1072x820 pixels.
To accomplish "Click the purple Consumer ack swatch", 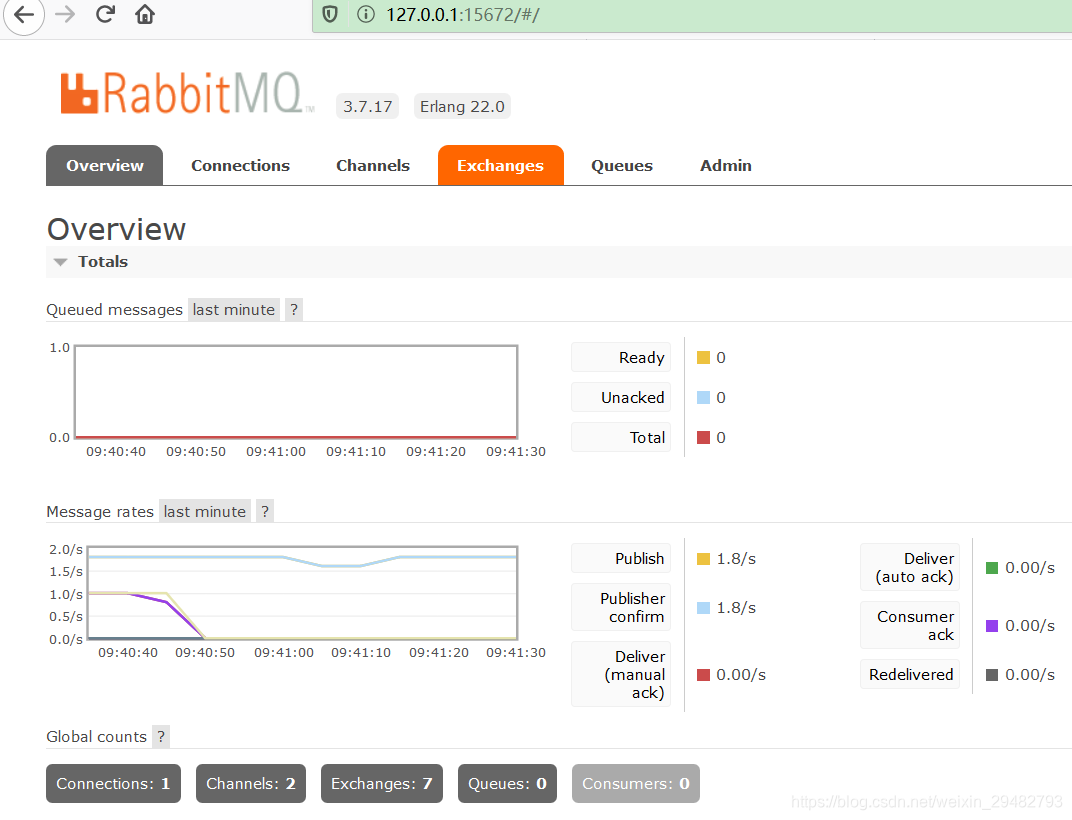I will point(992,626).
